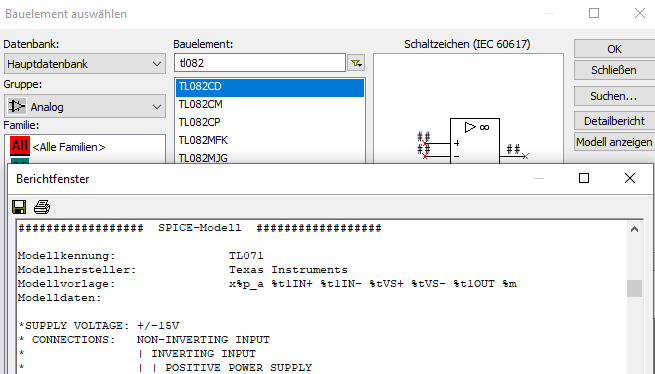The image size is (655, 374).
Task: Click the Schließen button
Action: pyautogui.click(x=614, y=70)
